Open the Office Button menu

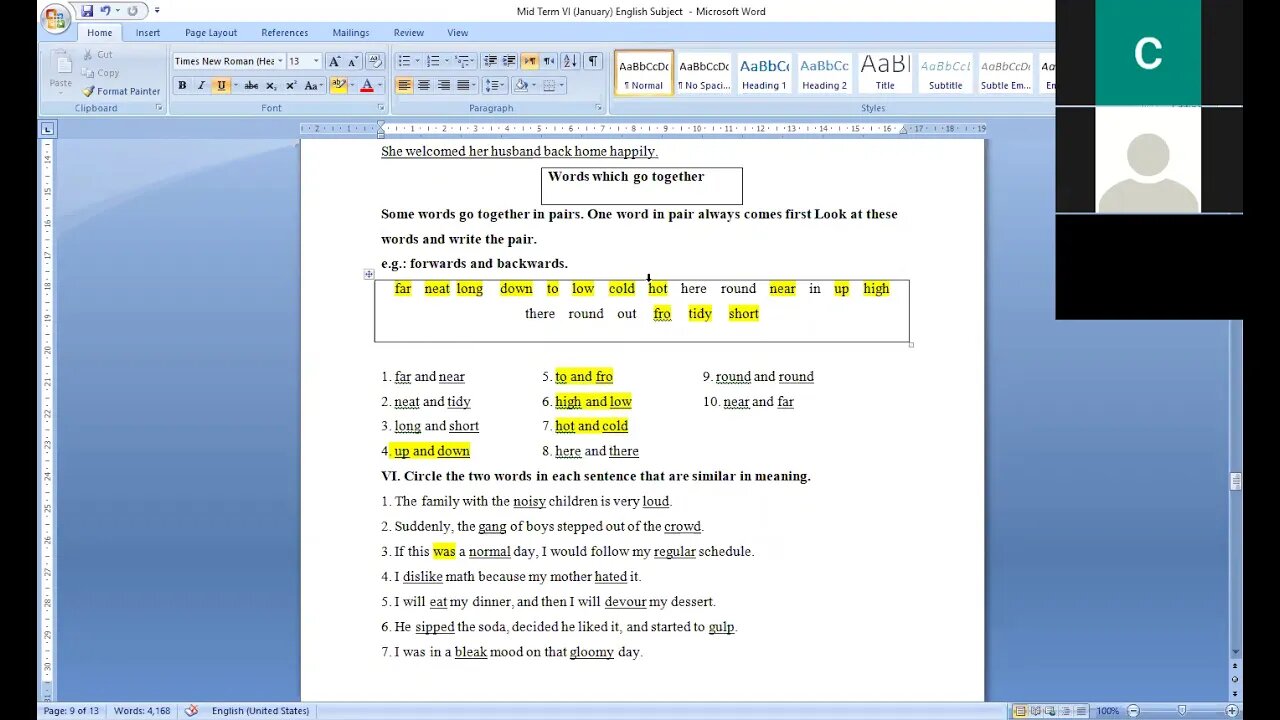[x=56, y=17]
